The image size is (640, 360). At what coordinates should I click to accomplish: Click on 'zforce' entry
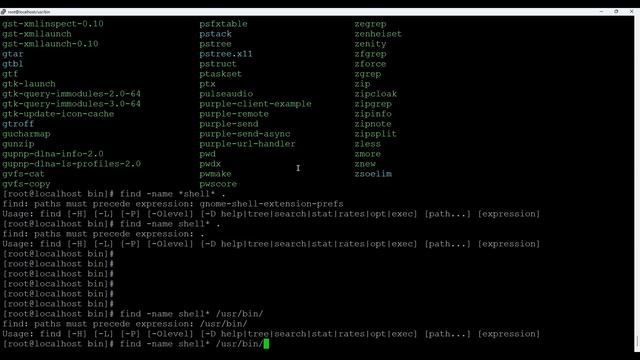pos(370,64)
